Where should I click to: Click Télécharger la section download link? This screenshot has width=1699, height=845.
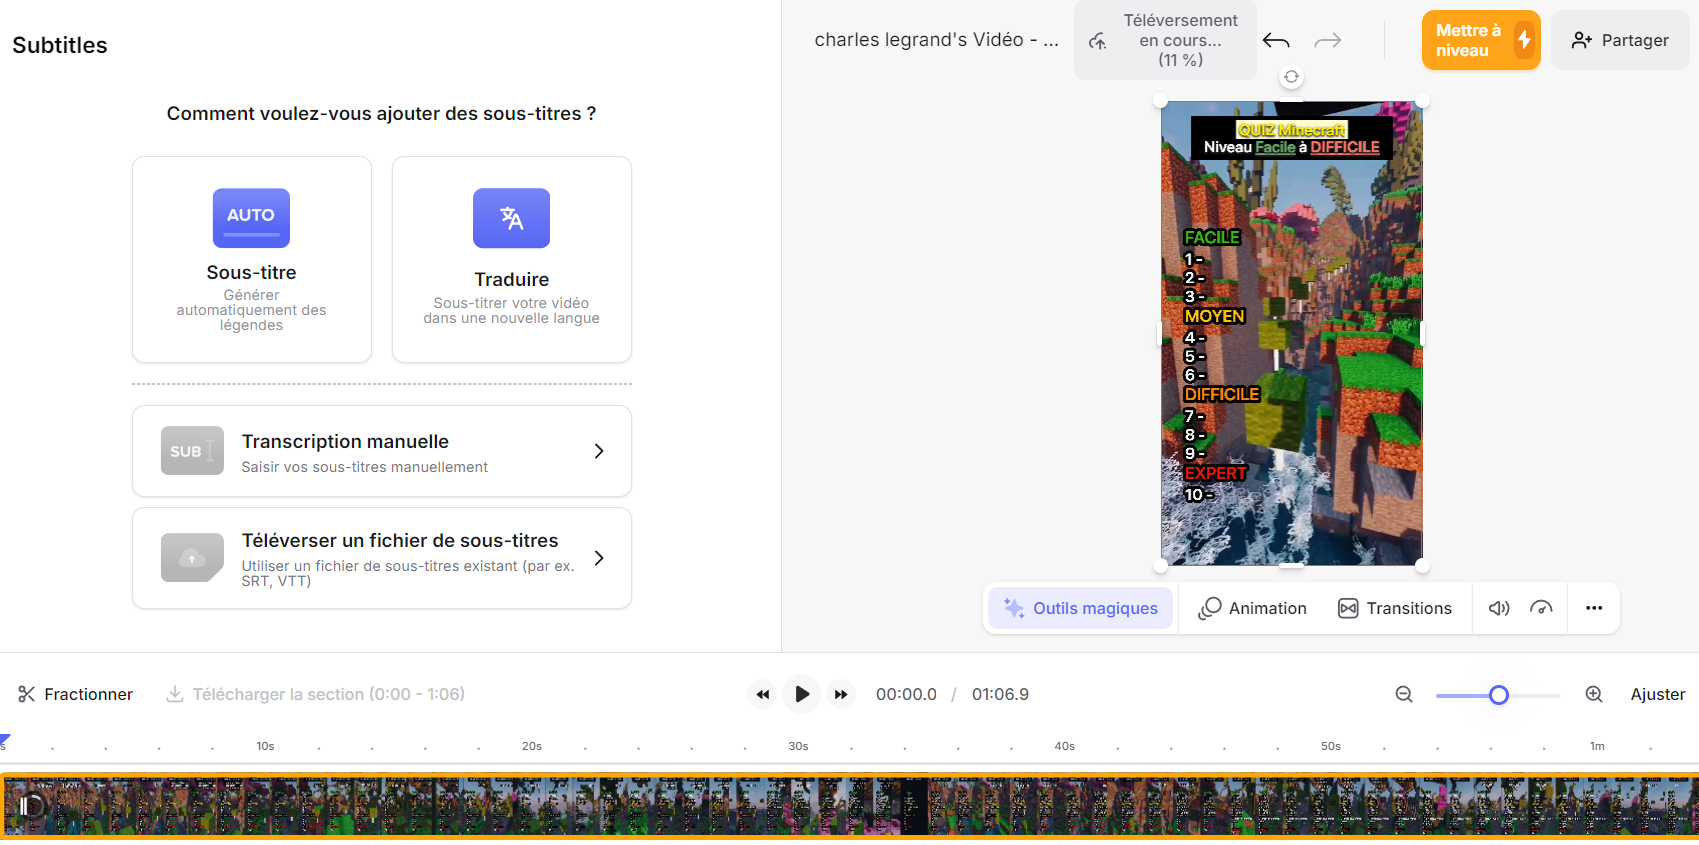315,694
